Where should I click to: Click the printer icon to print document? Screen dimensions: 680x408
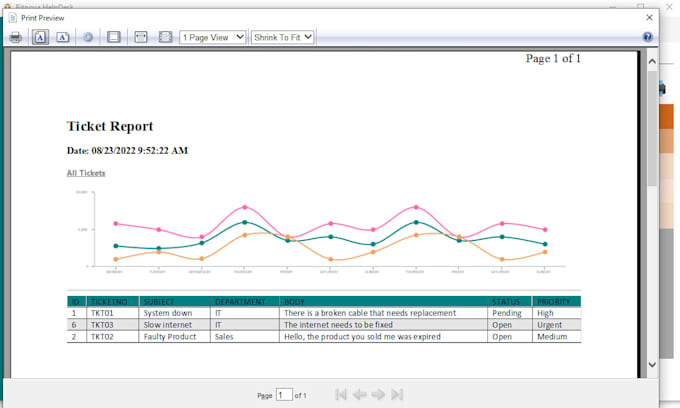pyautogui.click(x=16, y=37)
